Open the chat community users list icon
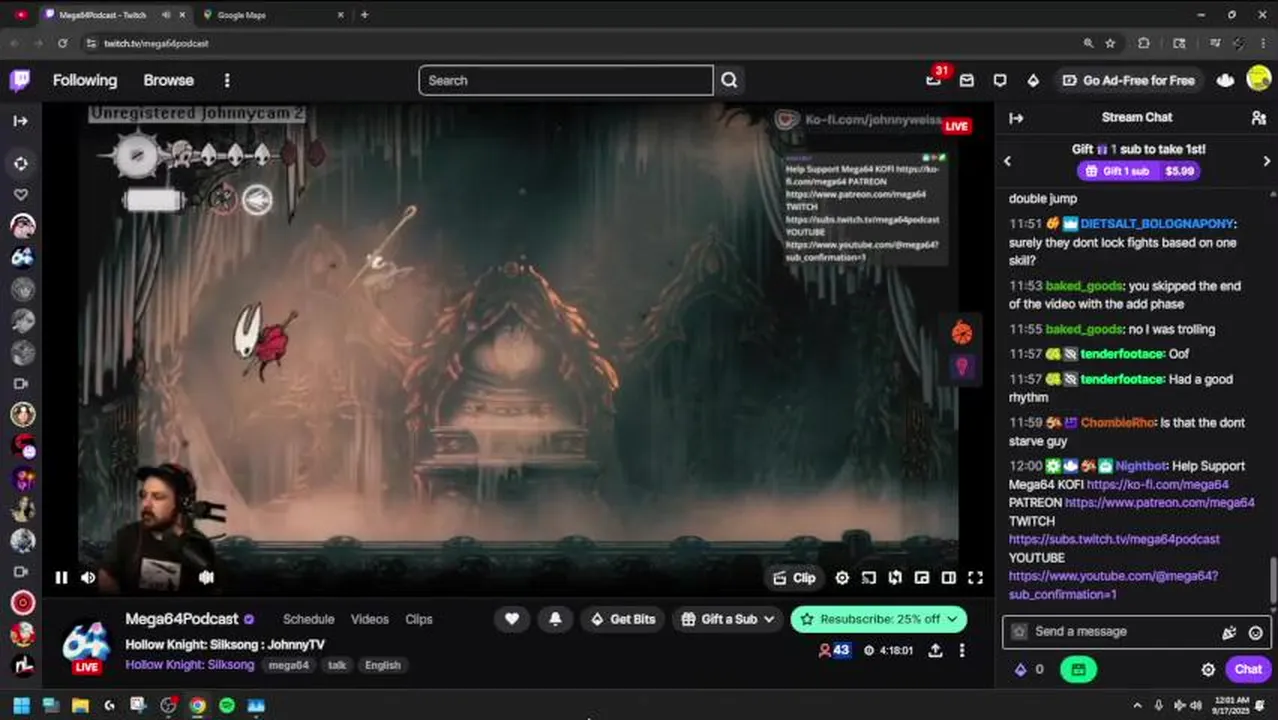The width and height of the screenshot is (1278, 720). click(x=1258, y=118)
